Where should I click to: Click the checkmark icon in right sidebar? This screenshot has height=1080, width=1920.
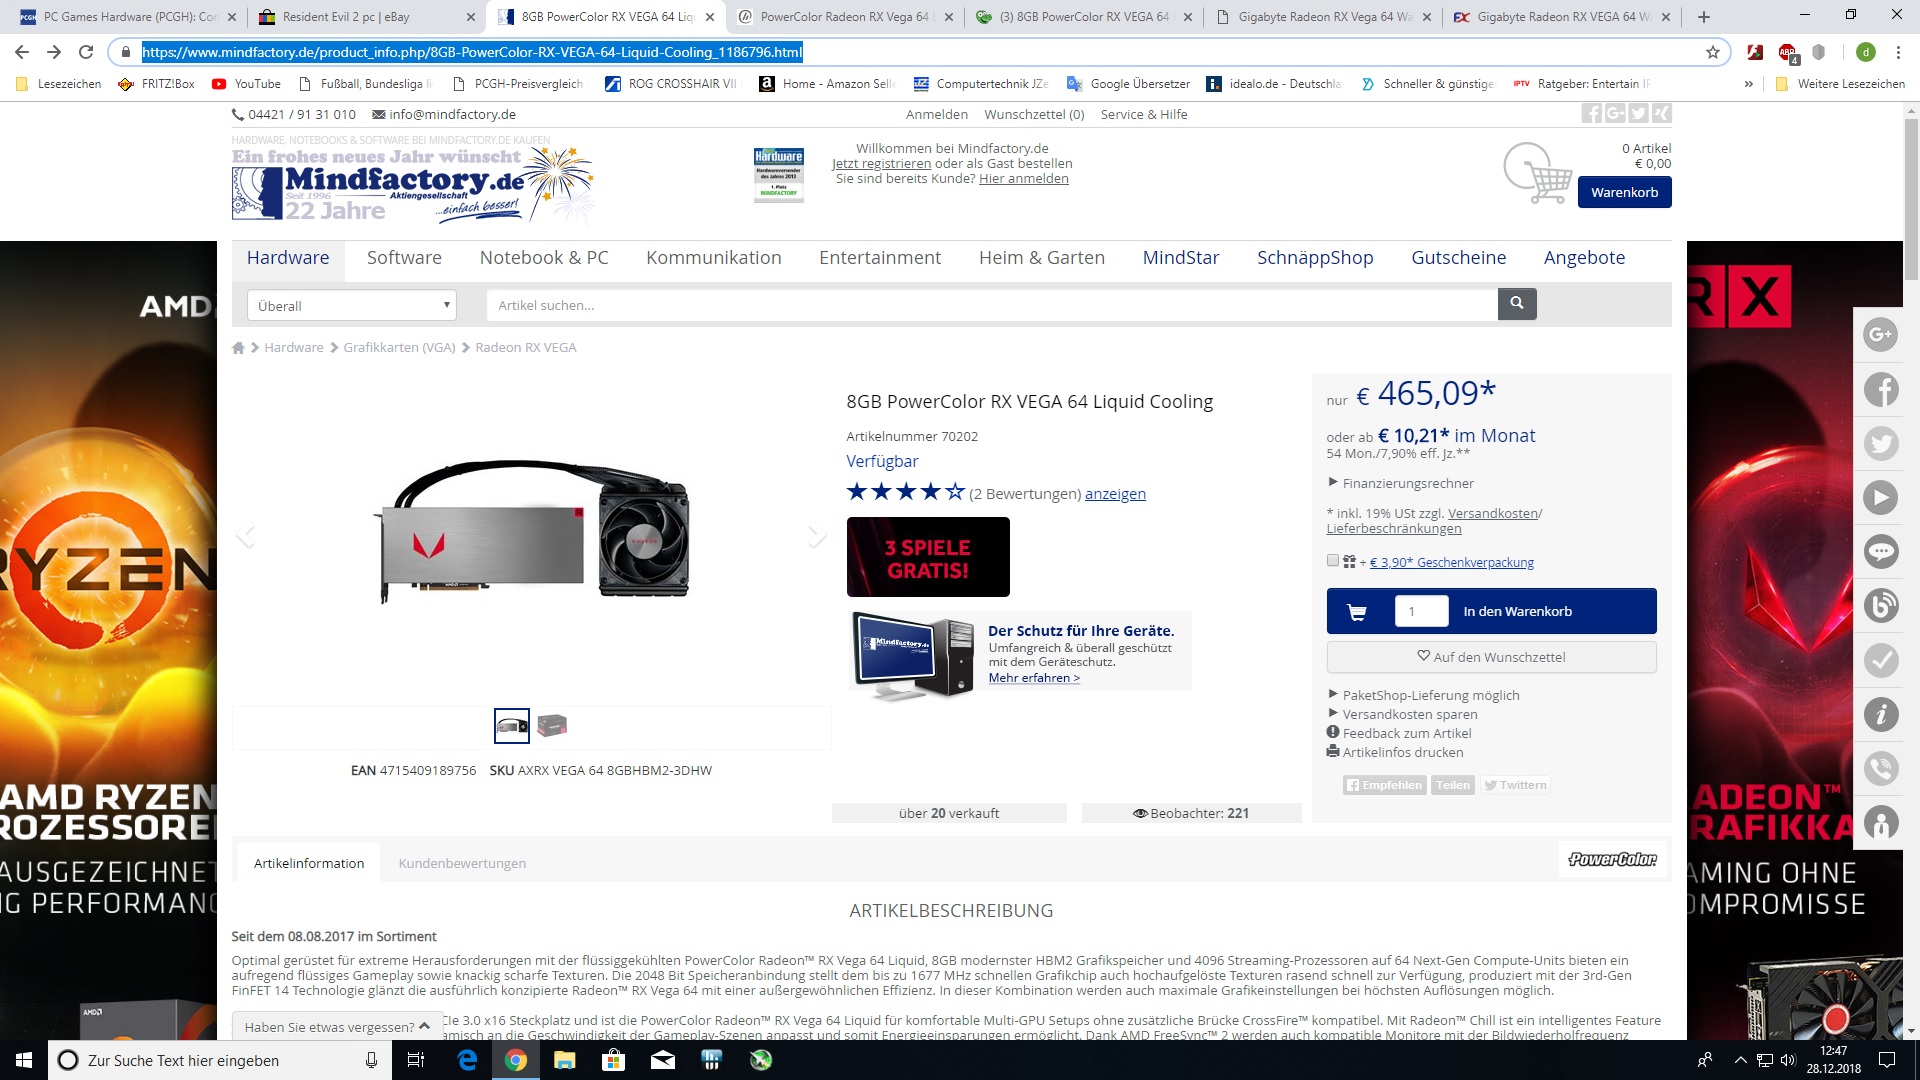click(1881, 660)
